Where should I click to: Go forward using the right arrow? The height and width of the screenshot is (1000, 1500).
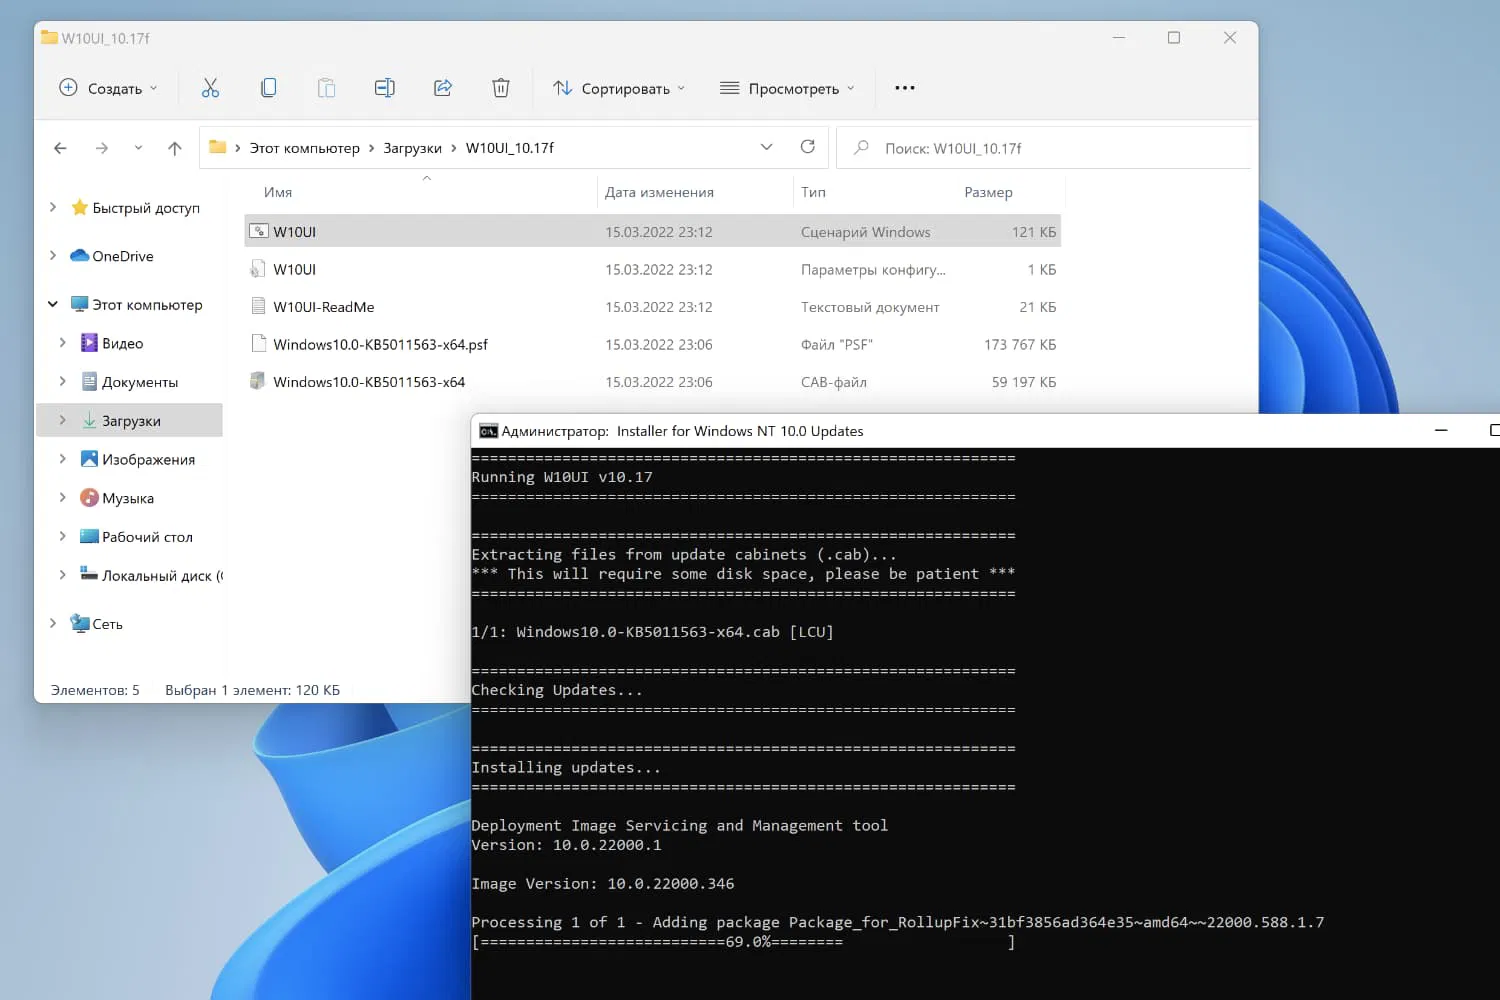click(102, 148)
